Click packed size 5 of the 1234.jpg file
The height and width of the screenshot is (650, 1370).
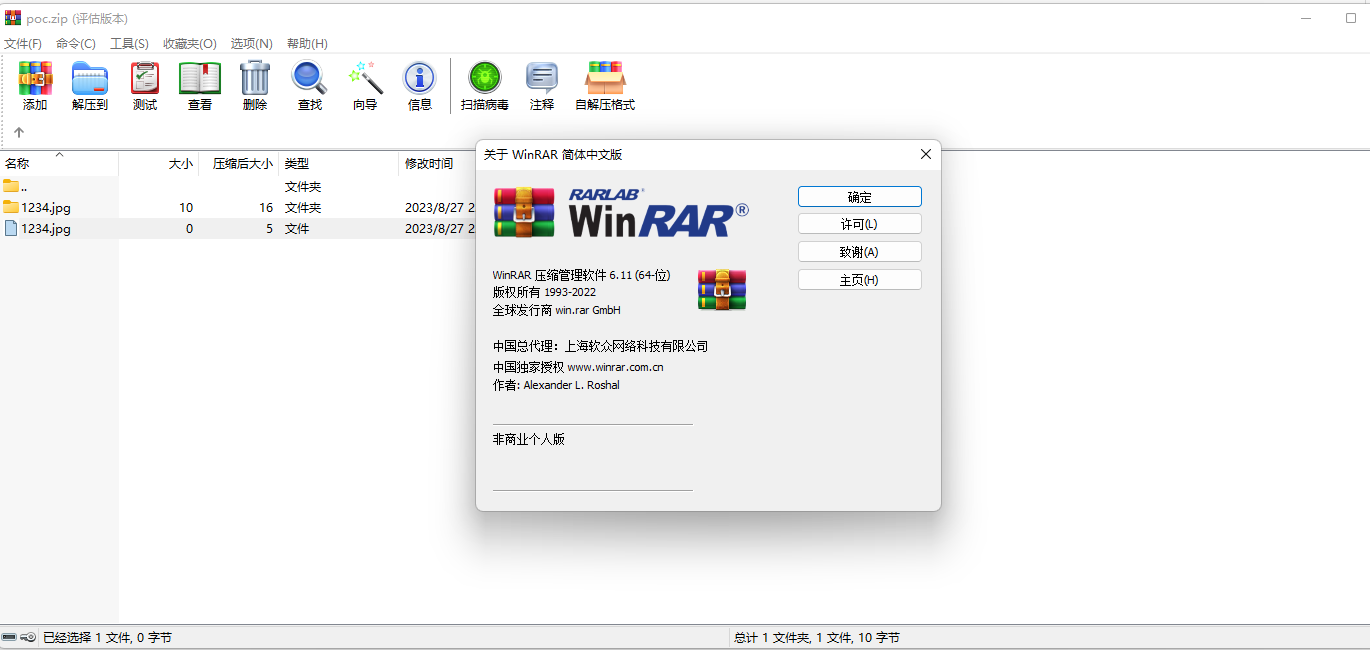click(270, 228)
